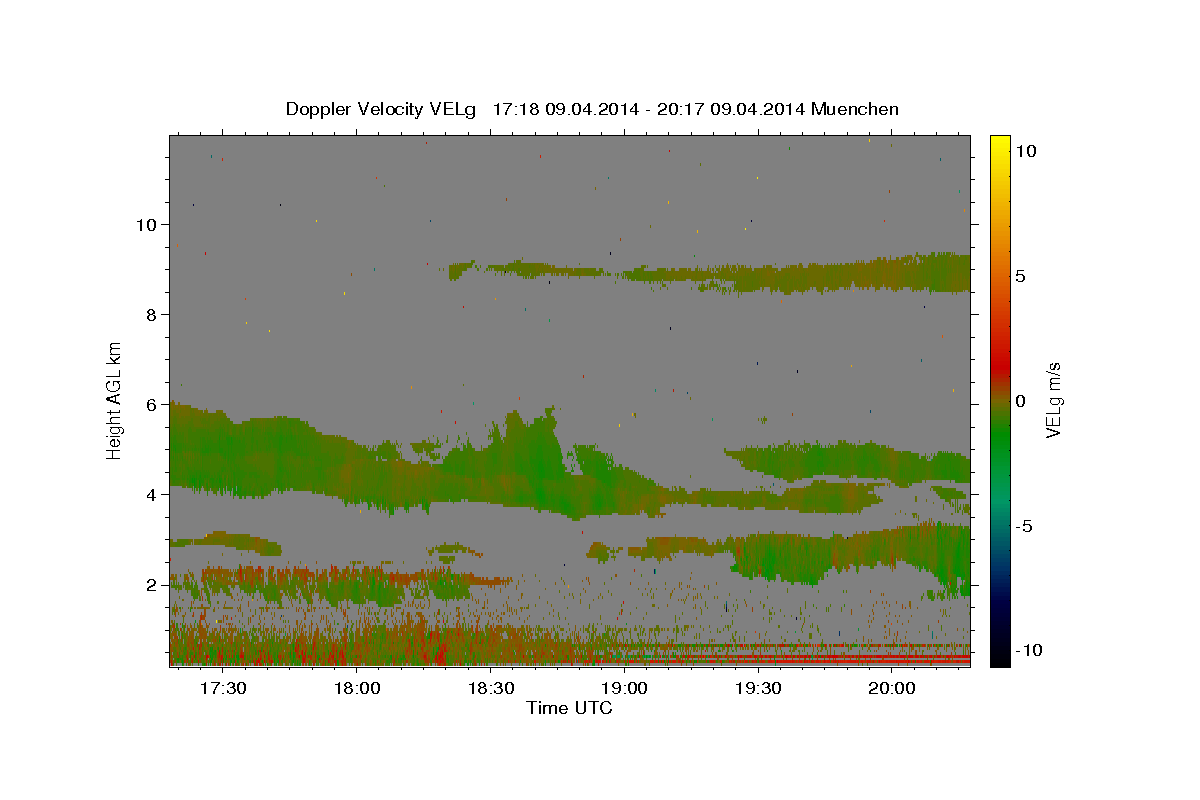Click the black bottom of the colorbar
The height and width of the screenshot is (800, 1200).
coord(1000,655)
